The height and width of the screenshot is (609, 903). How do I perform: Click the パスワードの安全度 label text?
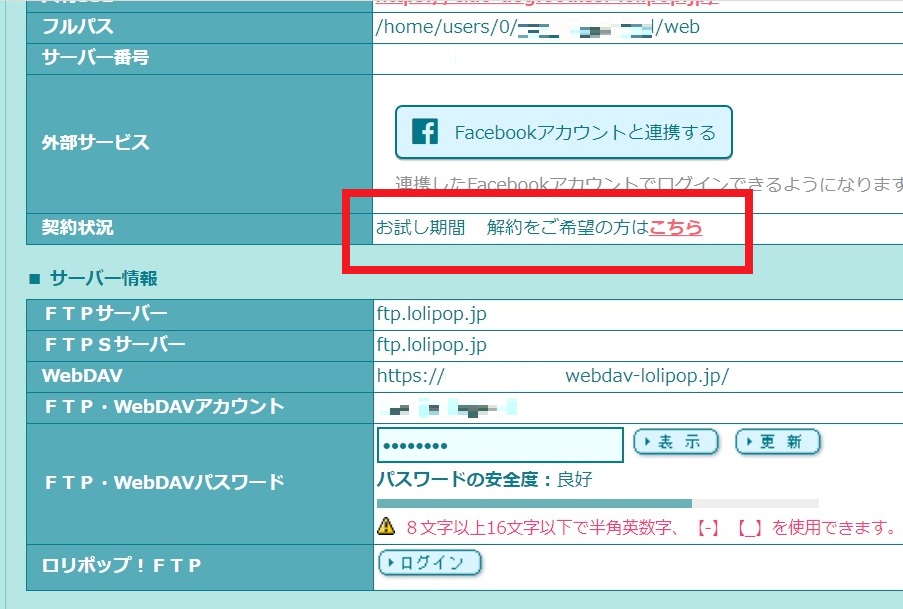pos(464,480)
